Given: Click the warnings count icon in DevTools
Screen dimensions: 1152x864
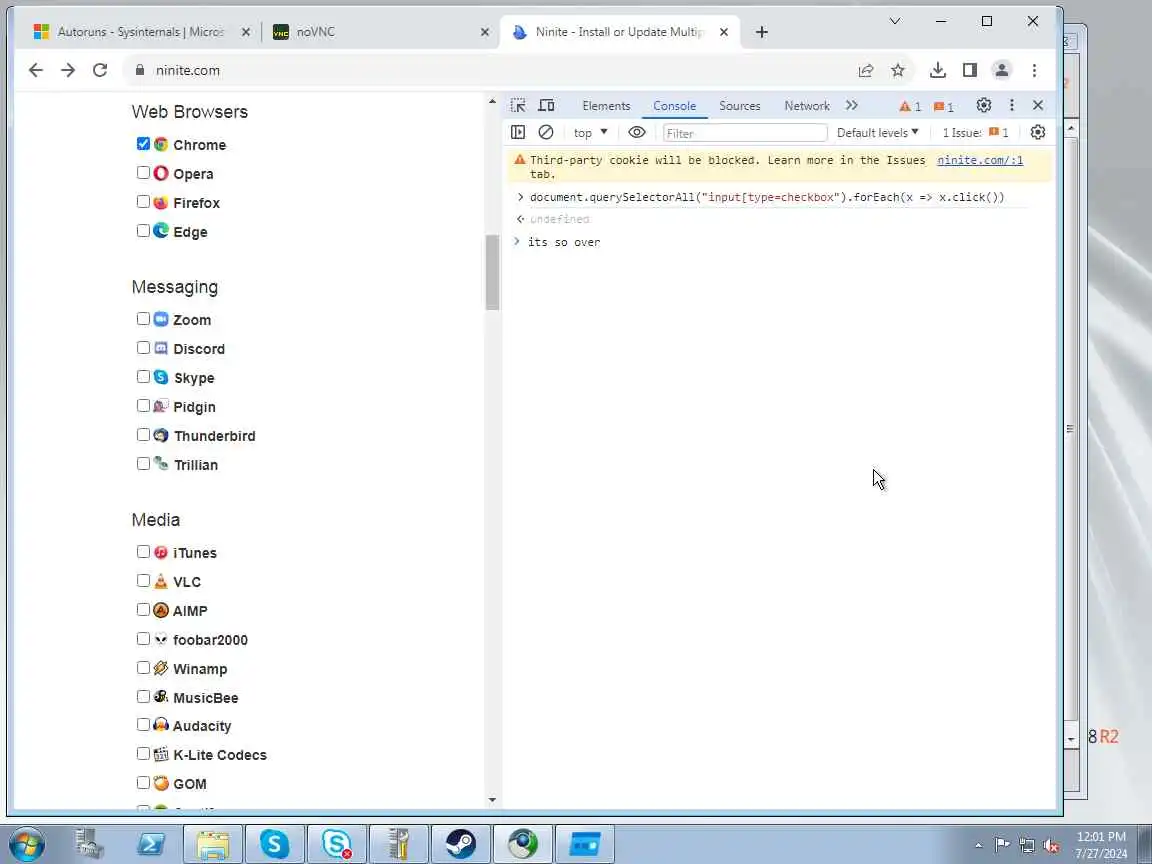Looking at the screenshot, I should [910, 107].
